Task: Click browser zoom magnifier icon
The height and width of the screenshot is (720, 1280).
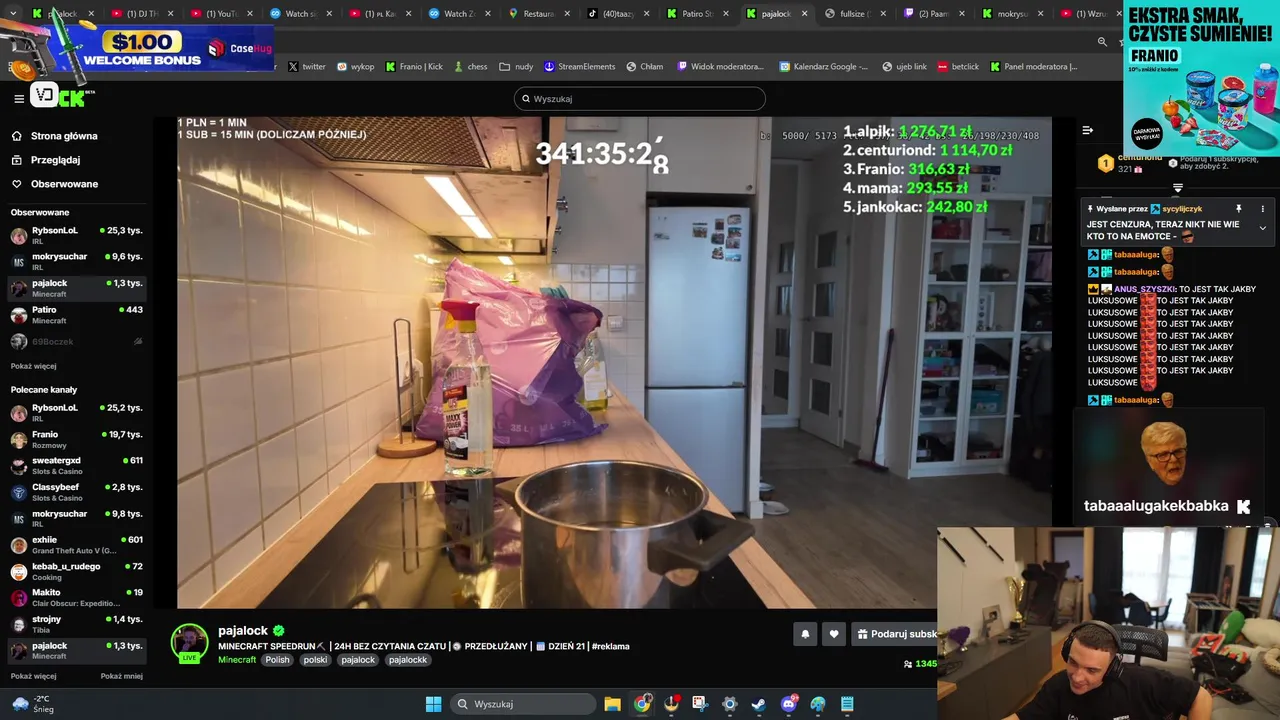Action: point(1102,42)
